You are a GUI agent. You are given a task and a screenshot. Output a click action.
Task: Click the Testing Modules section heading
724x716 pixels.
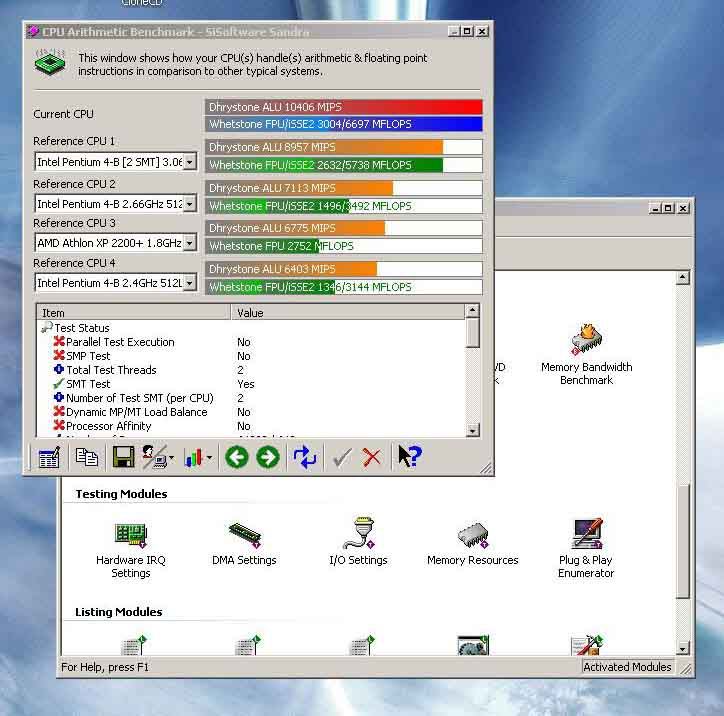(121, 494)
